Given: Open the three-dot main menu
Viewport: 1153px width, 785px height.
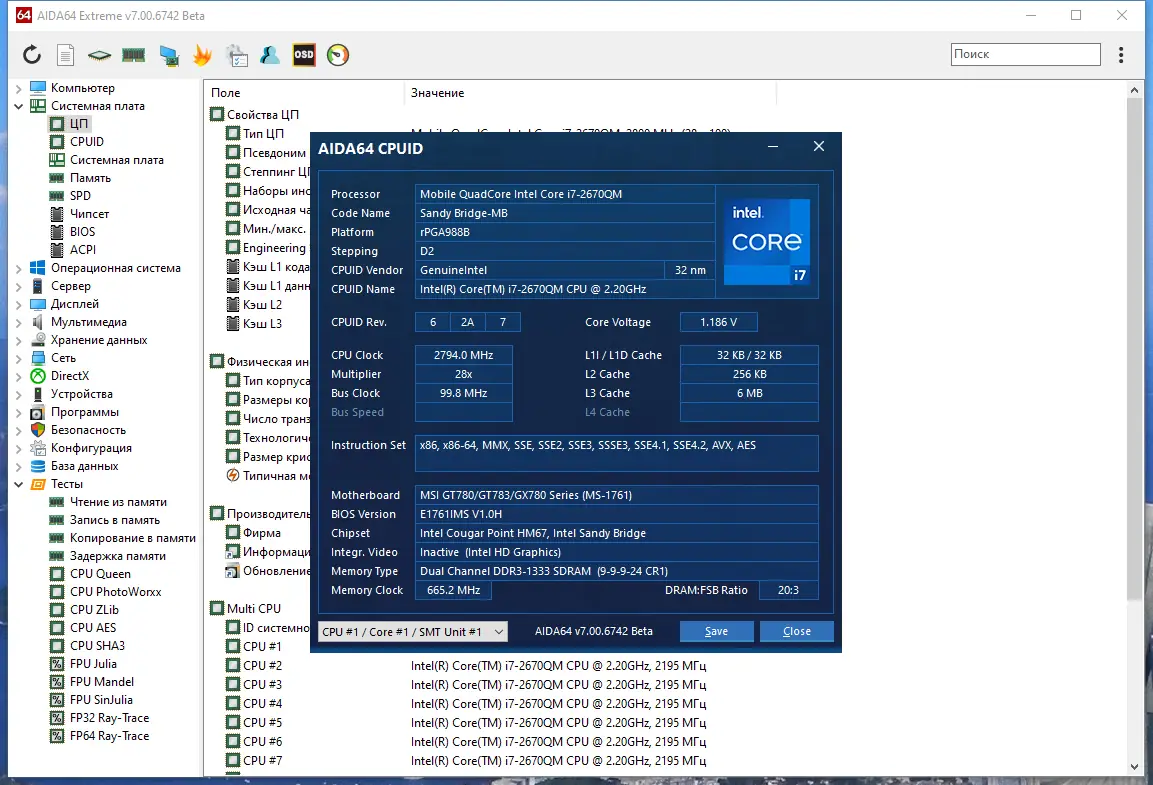Looking at the screenshot, I should (x=1121, y=54).
